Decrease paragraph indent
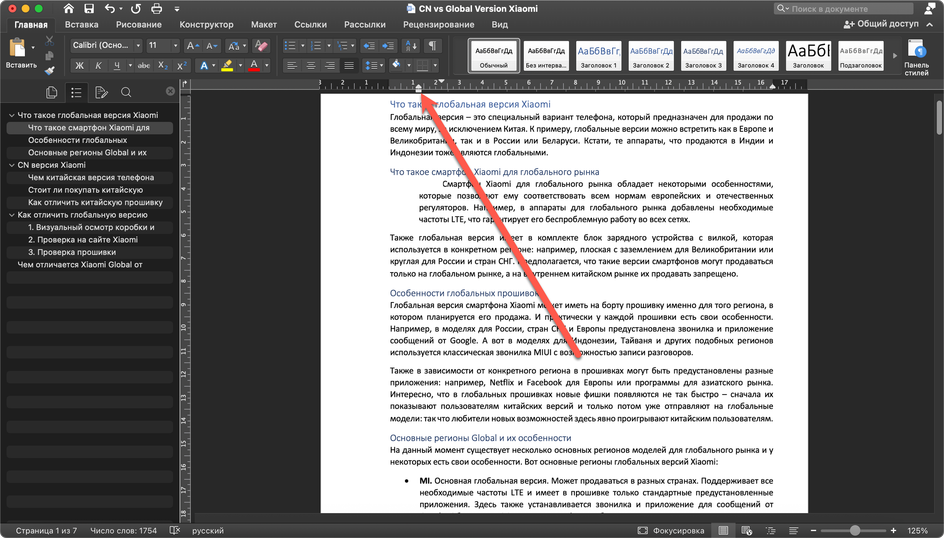944x538 pixels. [369, 46]
